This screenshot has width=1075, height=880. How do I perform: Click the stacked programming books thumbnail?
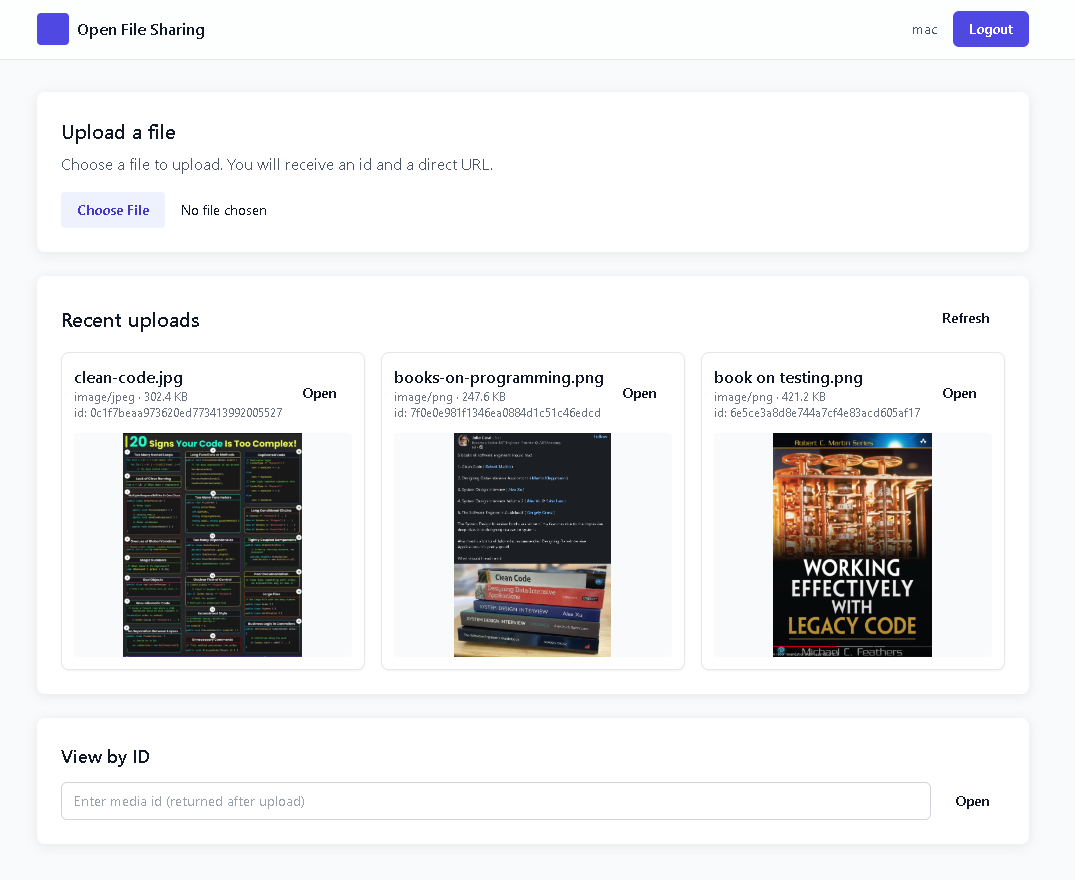[532, 545]
